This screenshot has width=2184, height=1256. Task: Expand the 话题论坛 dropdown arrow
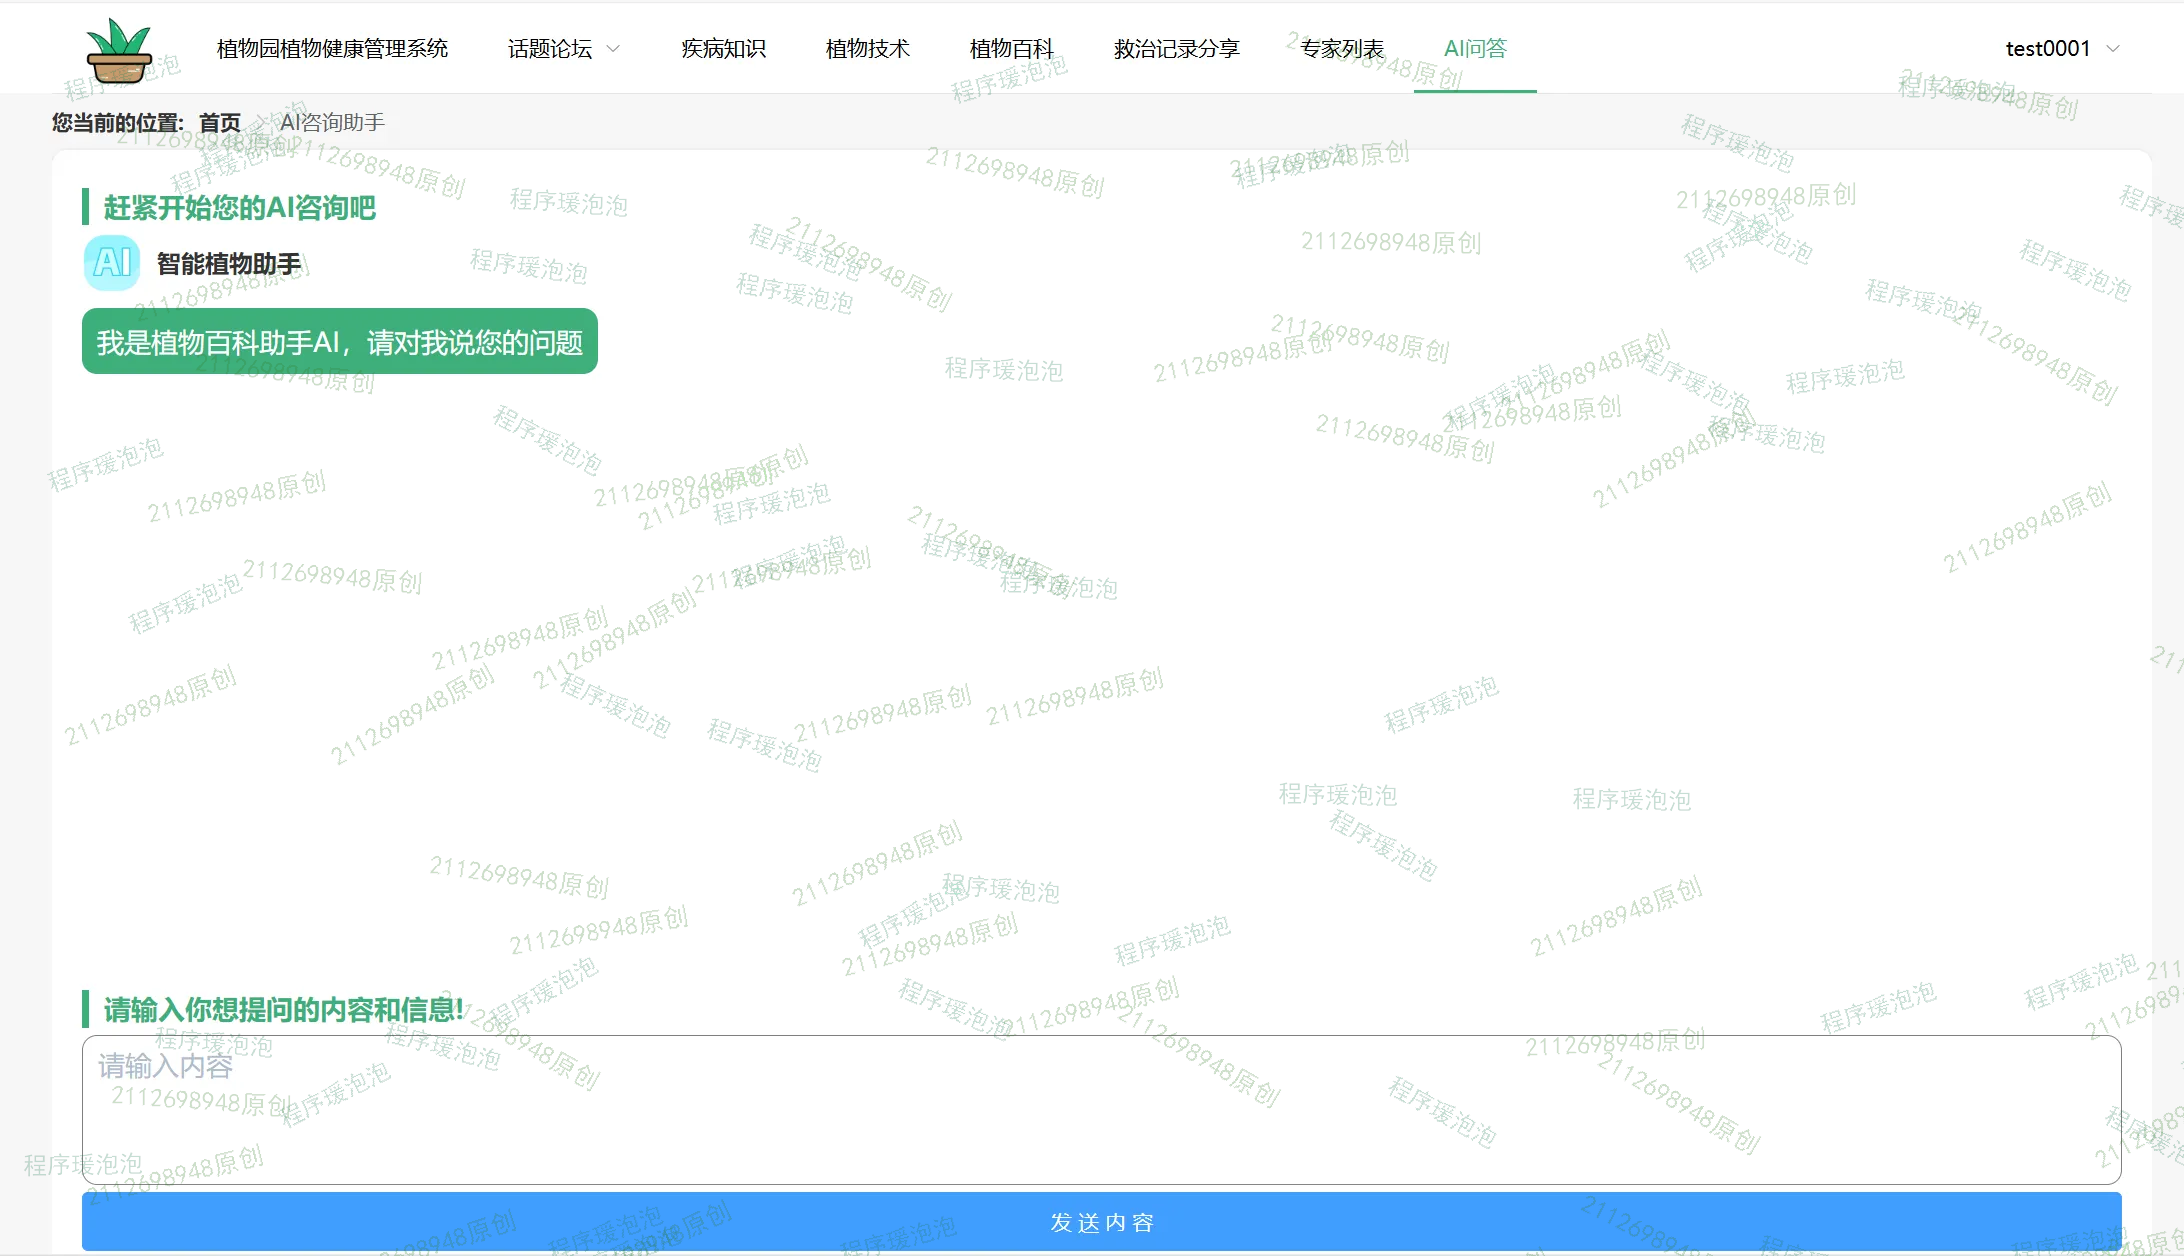click(614, 49)
